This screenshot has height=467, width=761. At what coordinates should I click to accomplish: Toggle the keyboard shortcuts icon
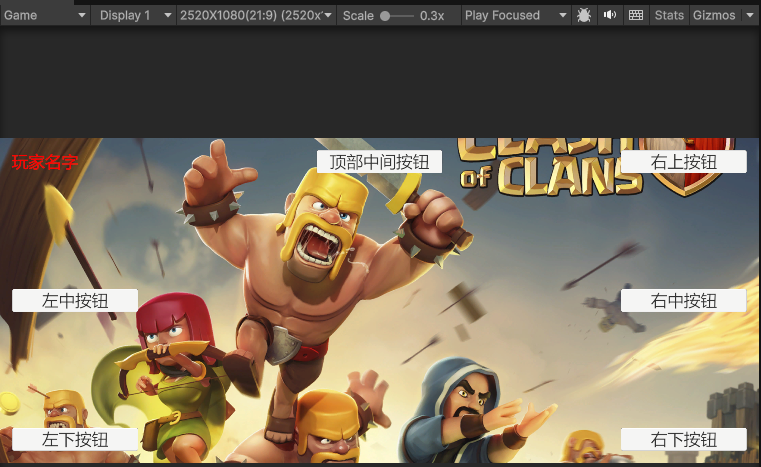click(x=636, y=15)
